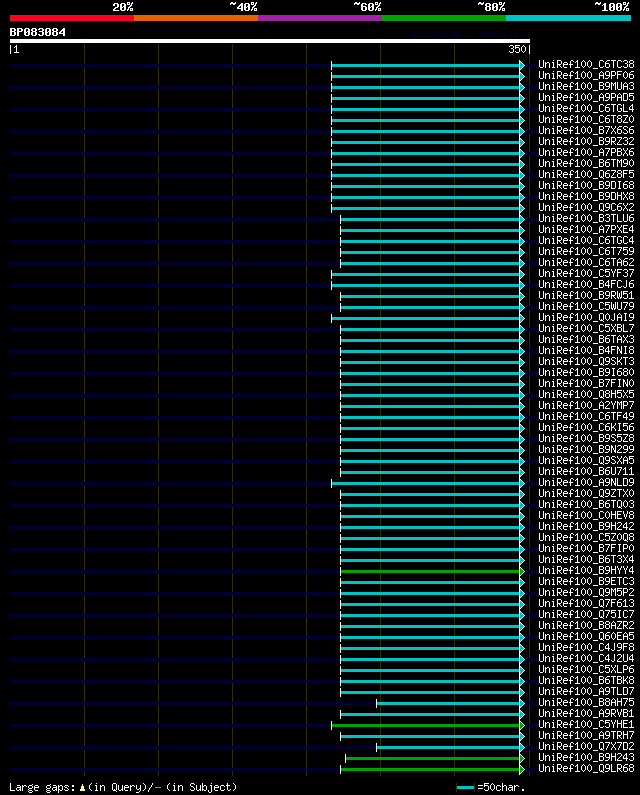The width and height of the screenshot is (640, 795).
Task: Select hit label UniRef100_C6T8Z0
Action: point(586,119)
